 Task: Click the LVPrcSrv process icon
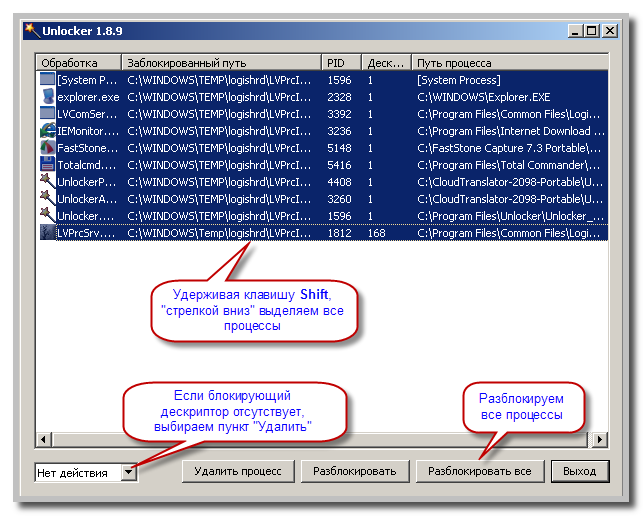pos(48,233)
